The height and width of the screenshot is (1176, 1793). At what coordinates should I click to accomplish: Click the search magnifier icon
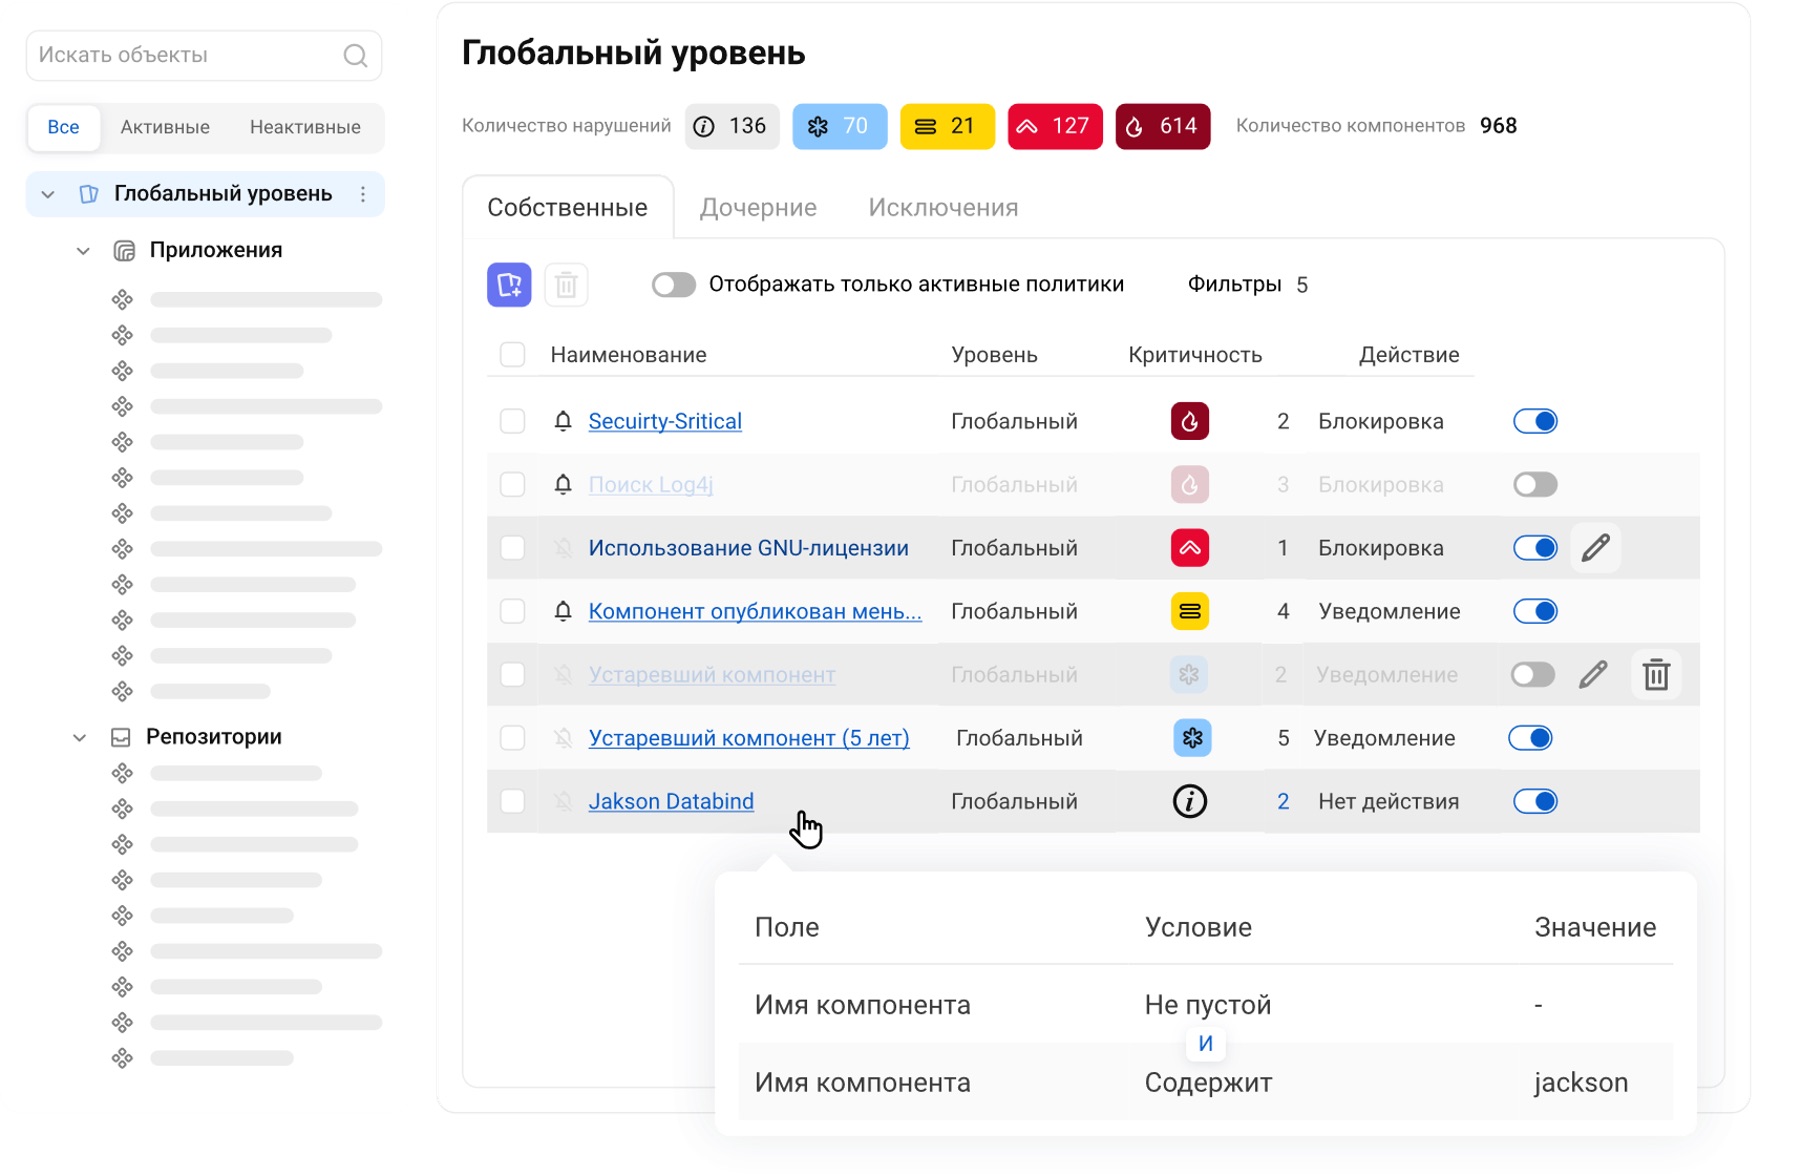[x=355, y=56]
